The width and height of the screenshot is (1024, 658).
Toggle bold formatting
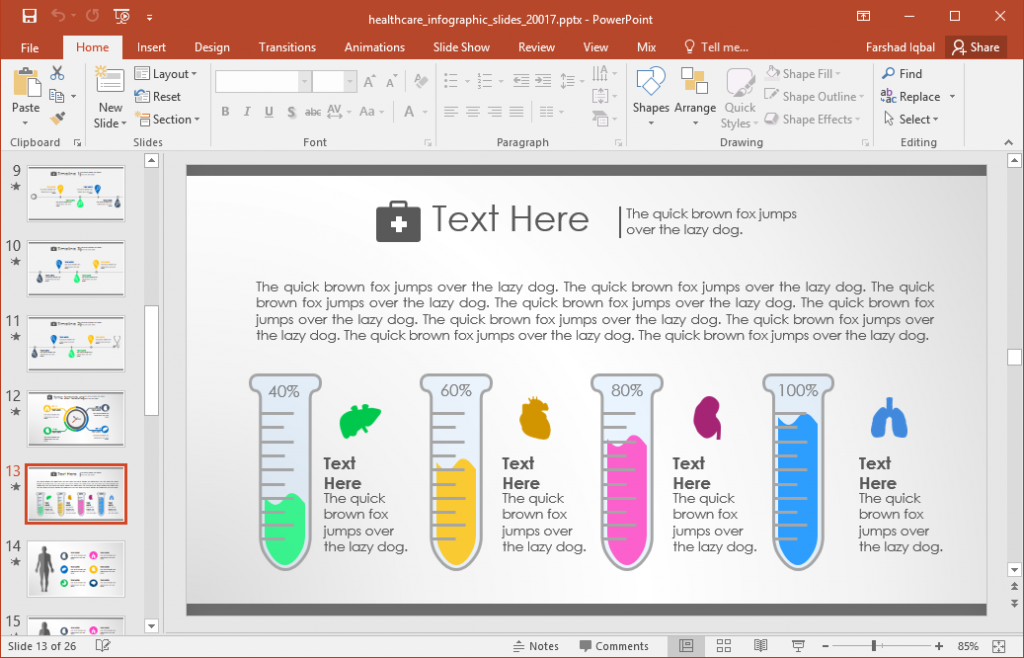pyautogui.click(x=225, y=112)
